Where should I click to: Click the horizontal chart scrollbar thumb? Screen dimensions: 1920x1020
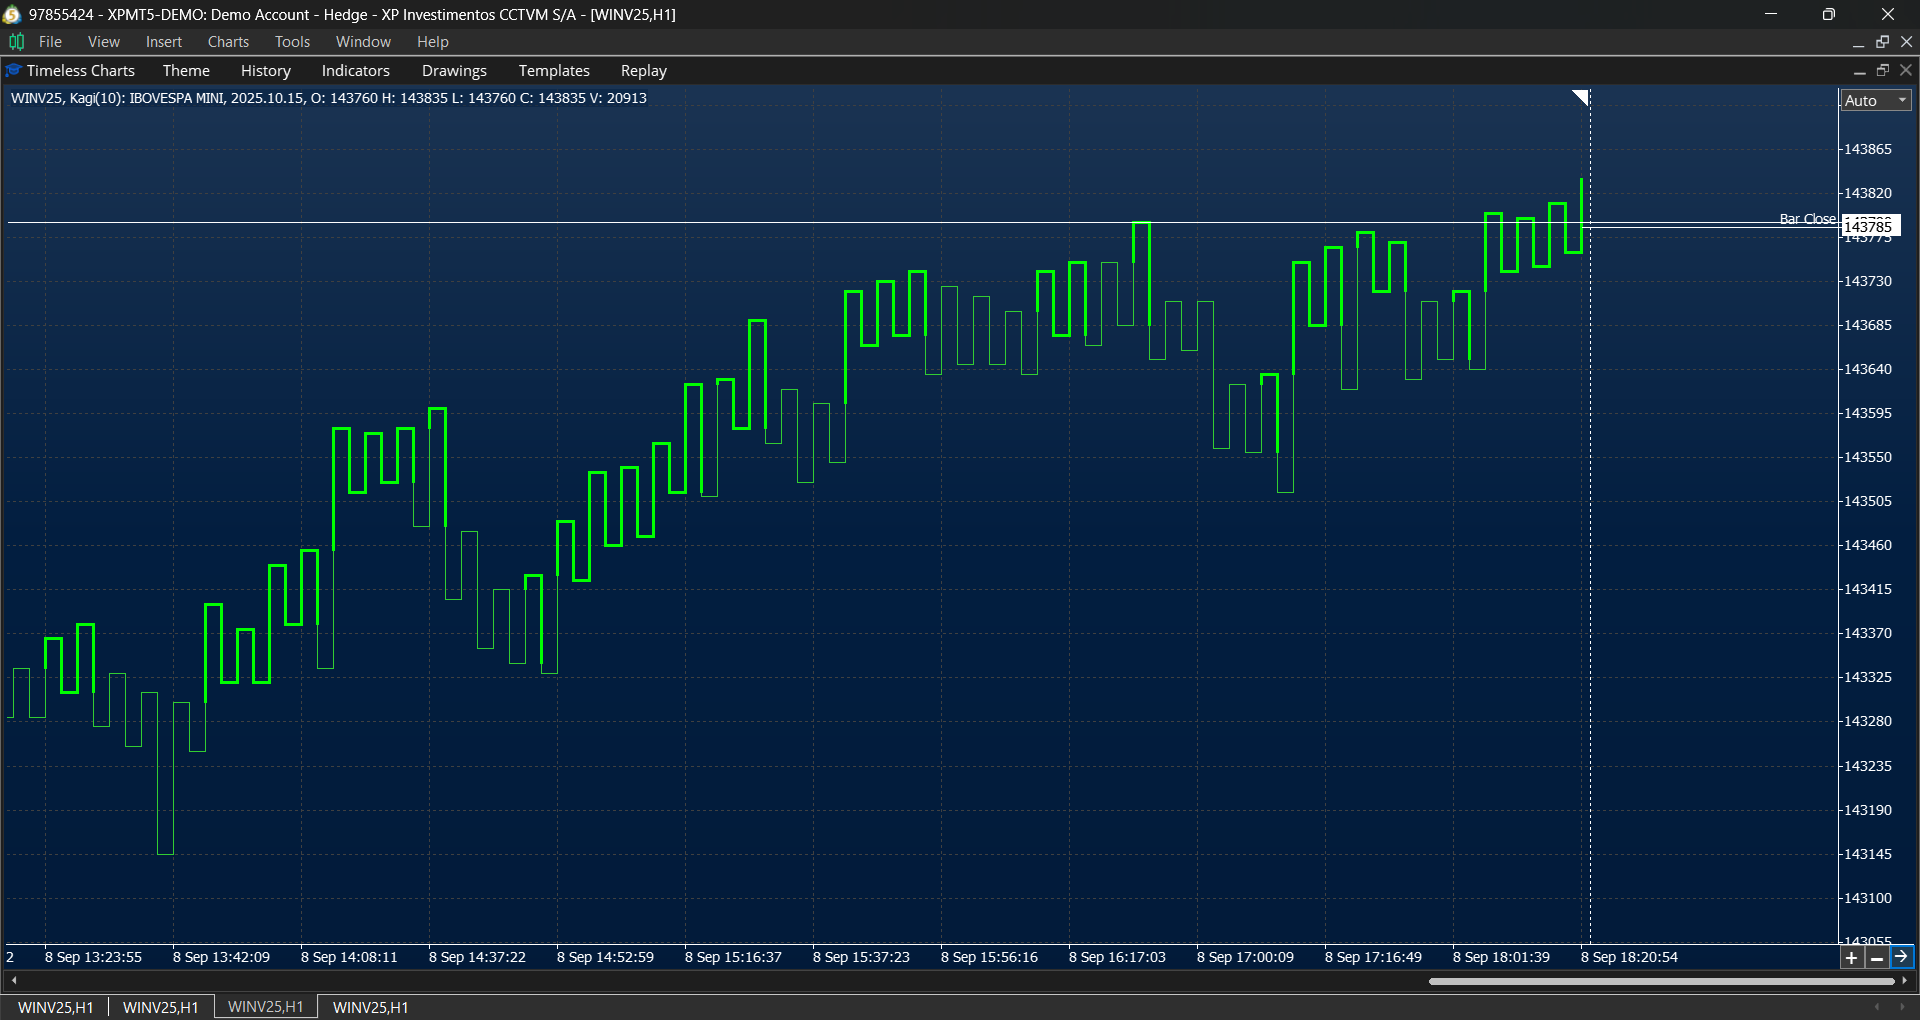click(1660, 981)
